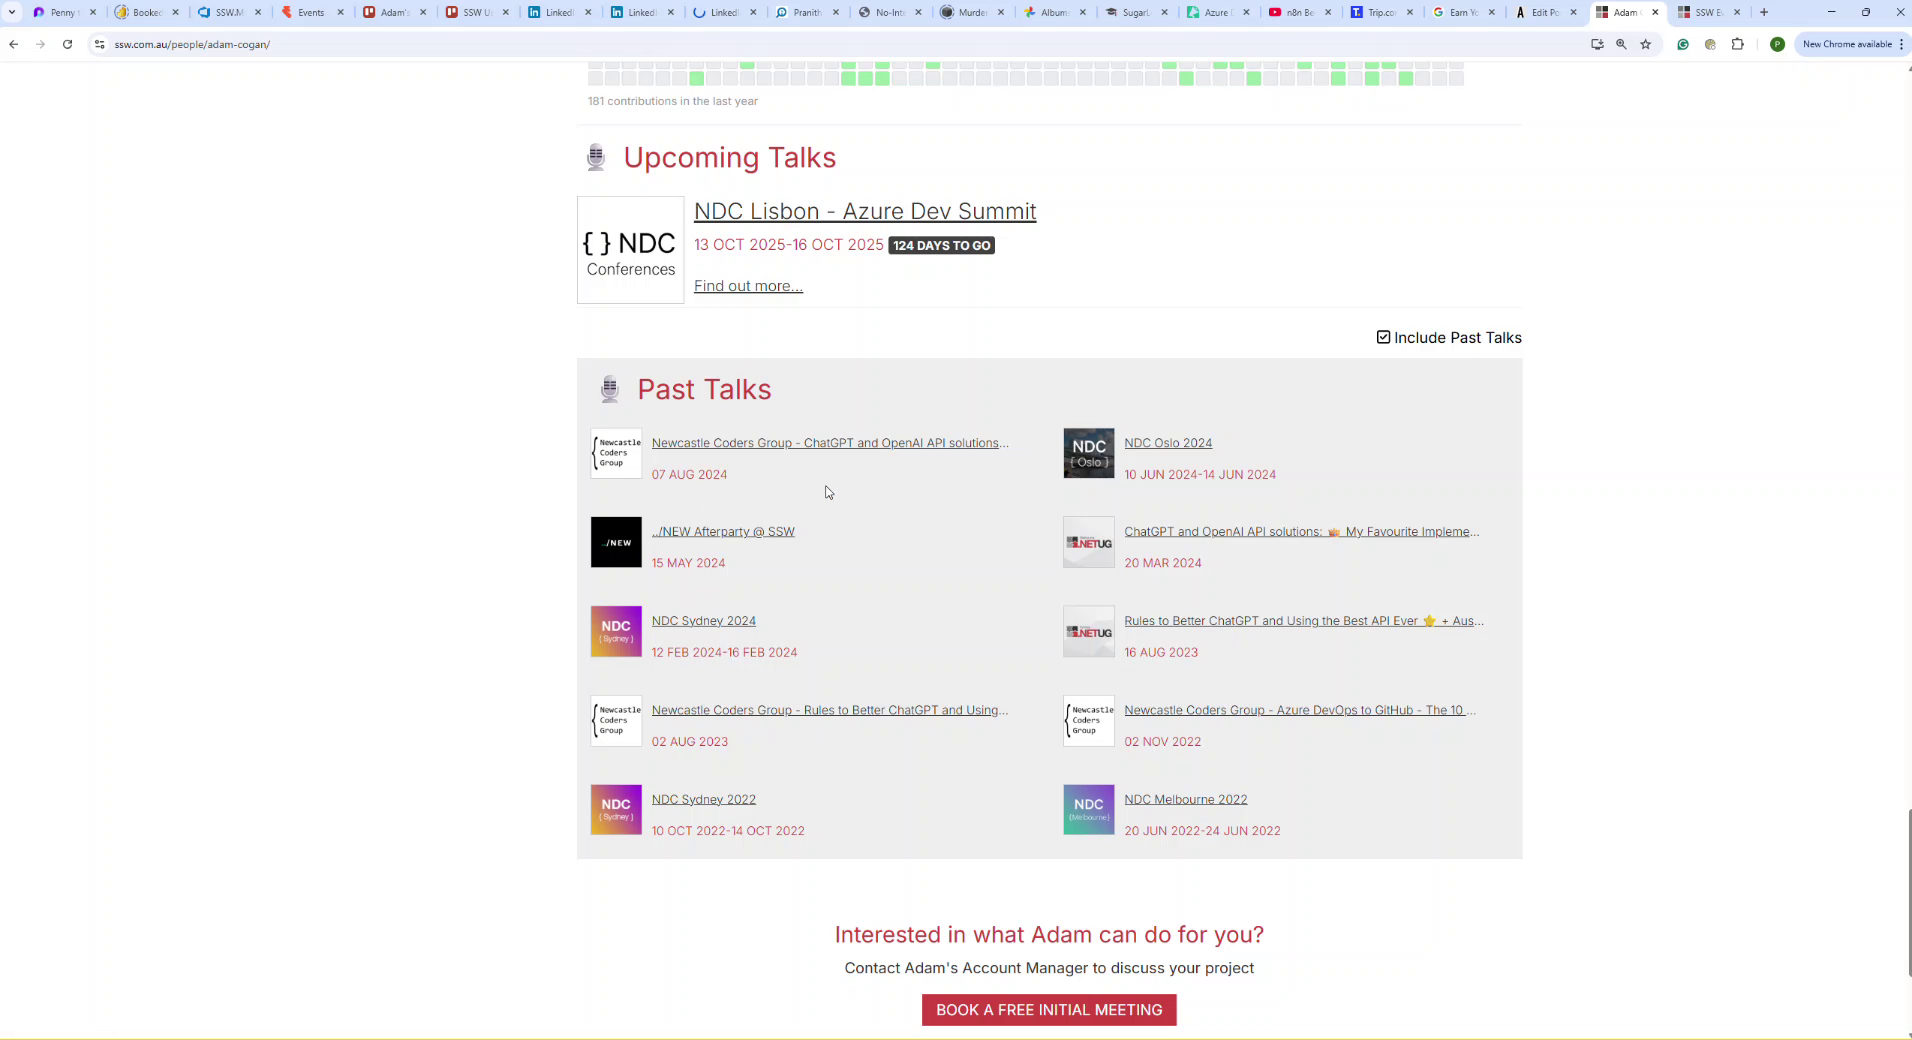The width and height of the screenshot is (1912, 1040).
Task: Open the Grammarly extension icon
Action: coord(1683,44)
